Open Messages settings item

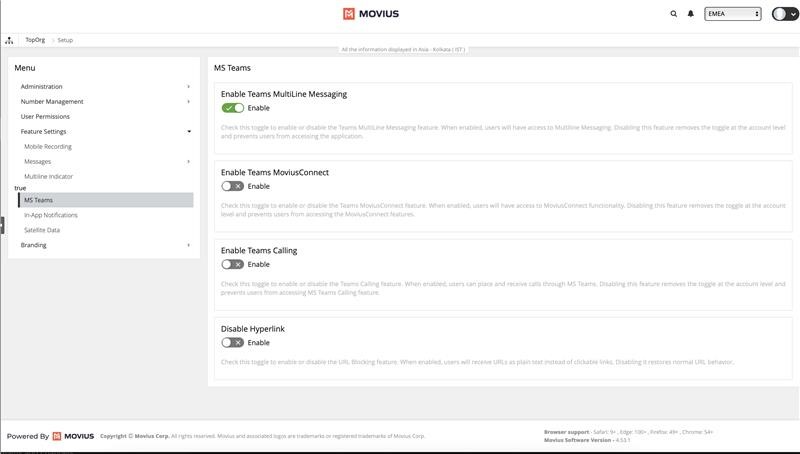point(38,162)
